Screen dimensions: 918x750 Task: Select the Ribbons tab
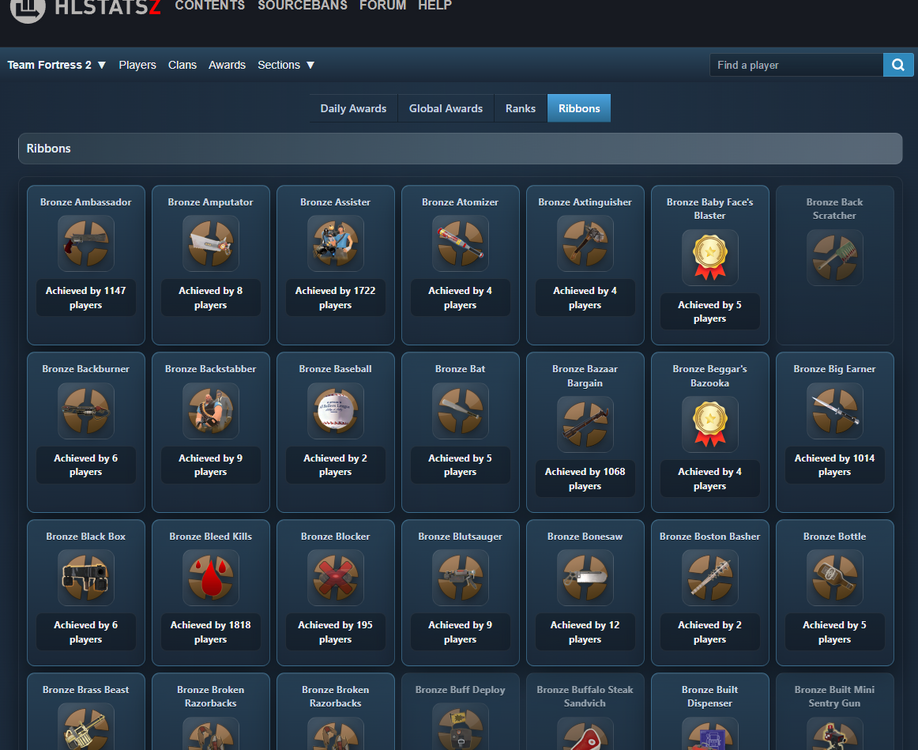coord(579,108)
